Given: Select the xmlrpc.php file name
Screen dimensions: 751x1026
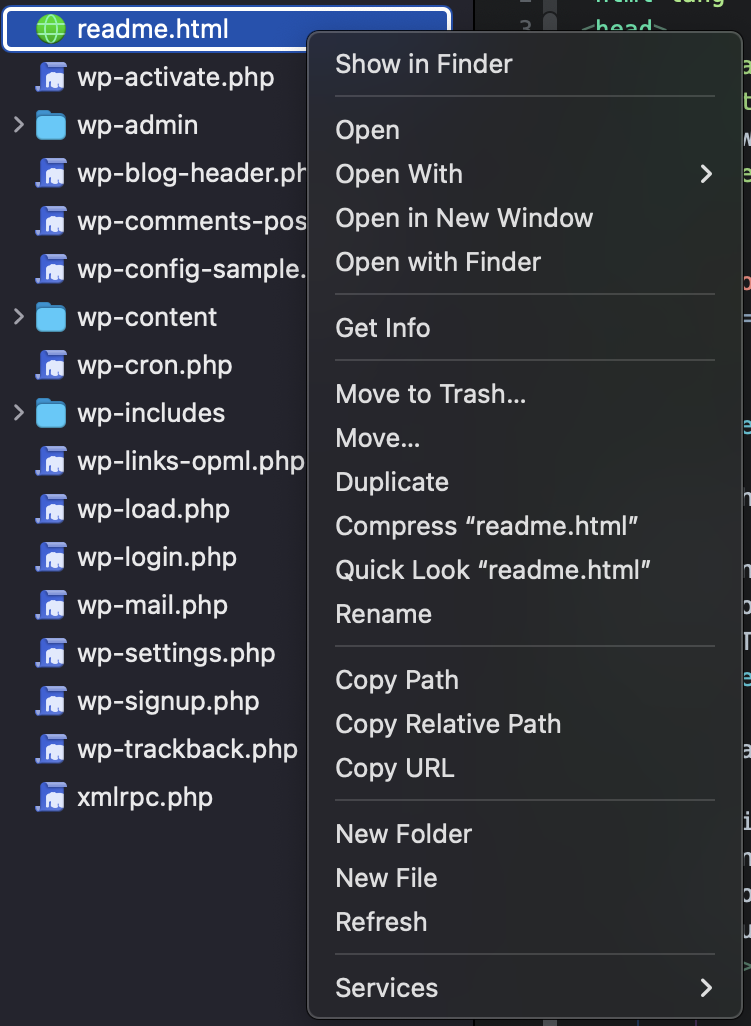Looking at the screenshot, I should point(145,798).
